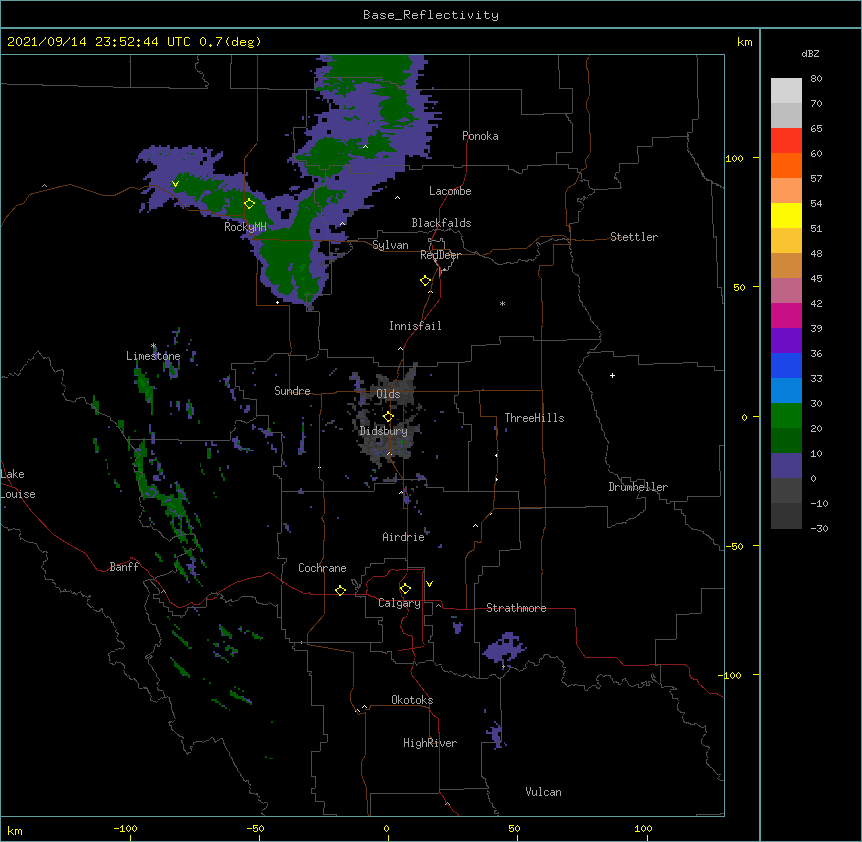Click the Drumheller city label
The image size is (862, 842).
[x=638, y=487]
